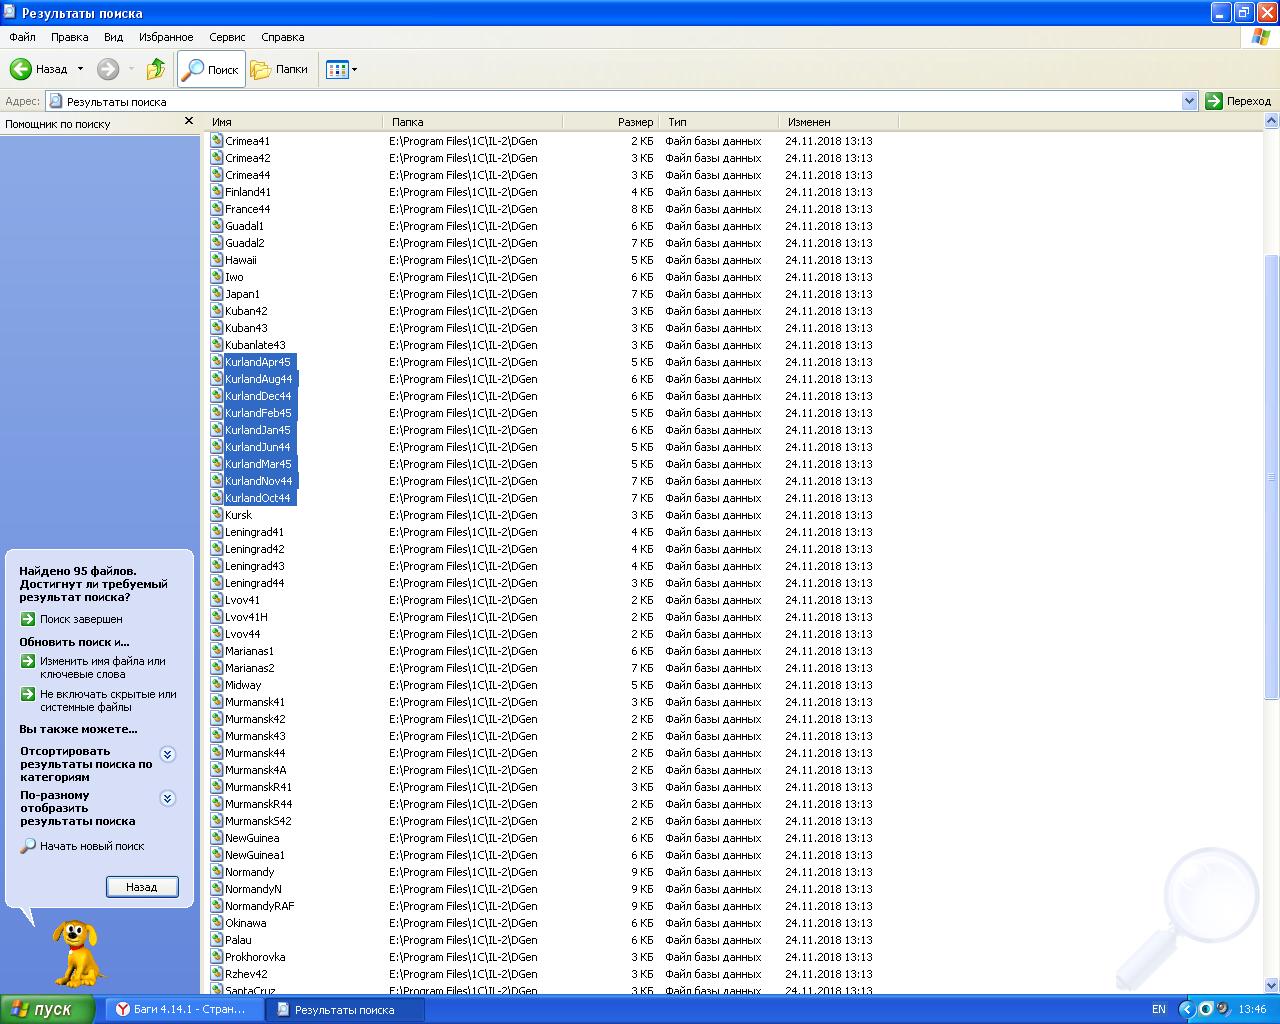Click the Back (Назад) toolbar arrow icon
The image size is (1280, 1024).
click(20, 69)
